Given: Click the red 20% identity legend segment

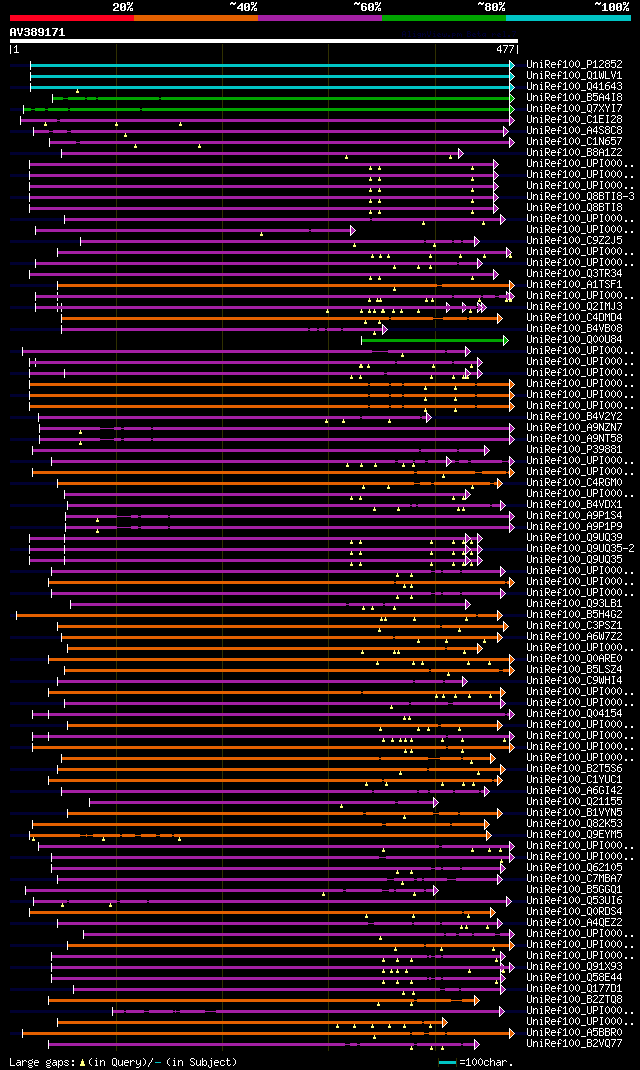Looking at the screenshot, I should (x=72, y=18).
